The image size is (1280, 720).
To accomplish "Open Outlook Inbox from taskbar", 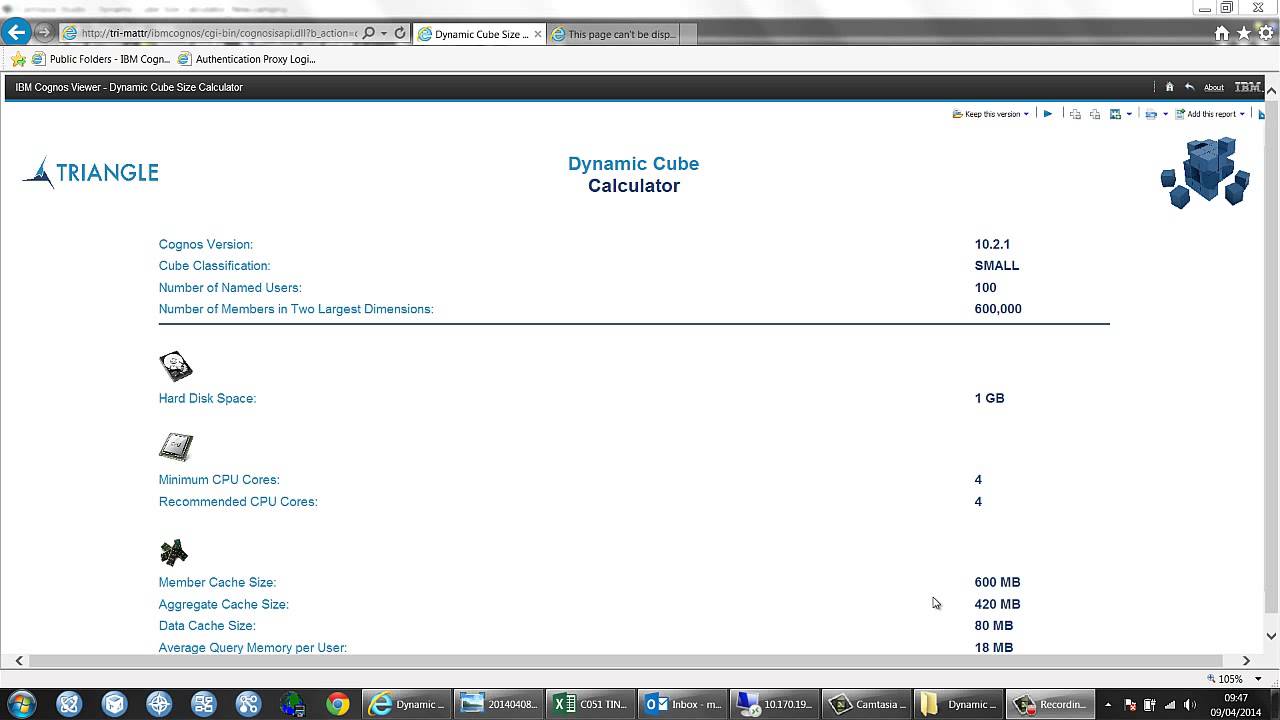I will coord(681,704).
